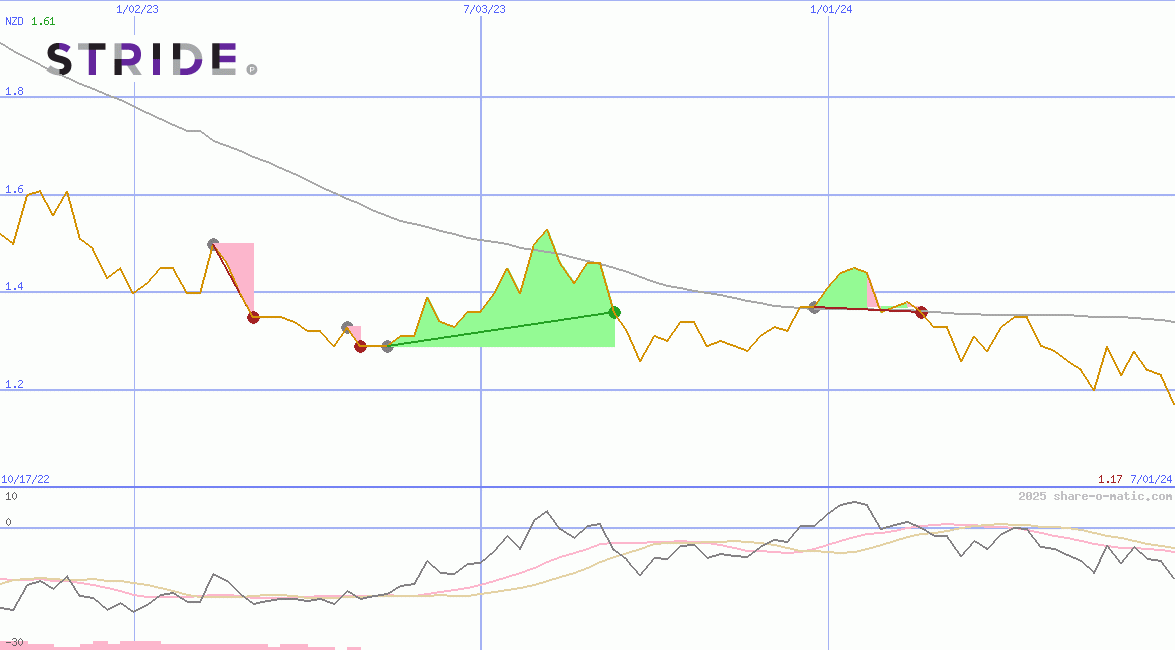Click the STRIDE logo

pos(142,59)
